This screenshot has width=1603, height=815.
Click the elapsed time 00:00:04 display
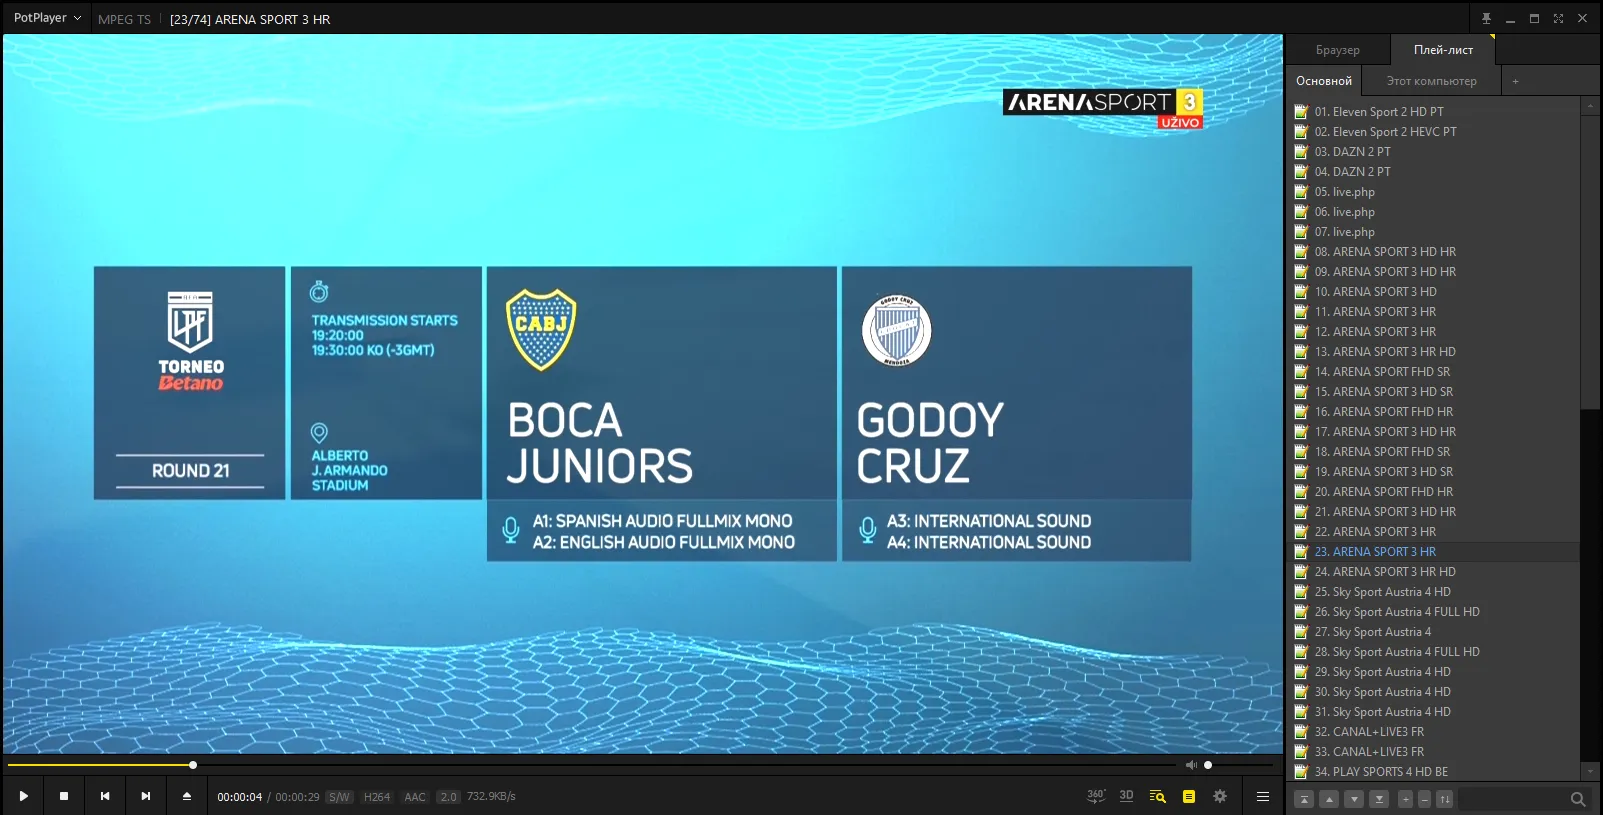tap(240, 797)
